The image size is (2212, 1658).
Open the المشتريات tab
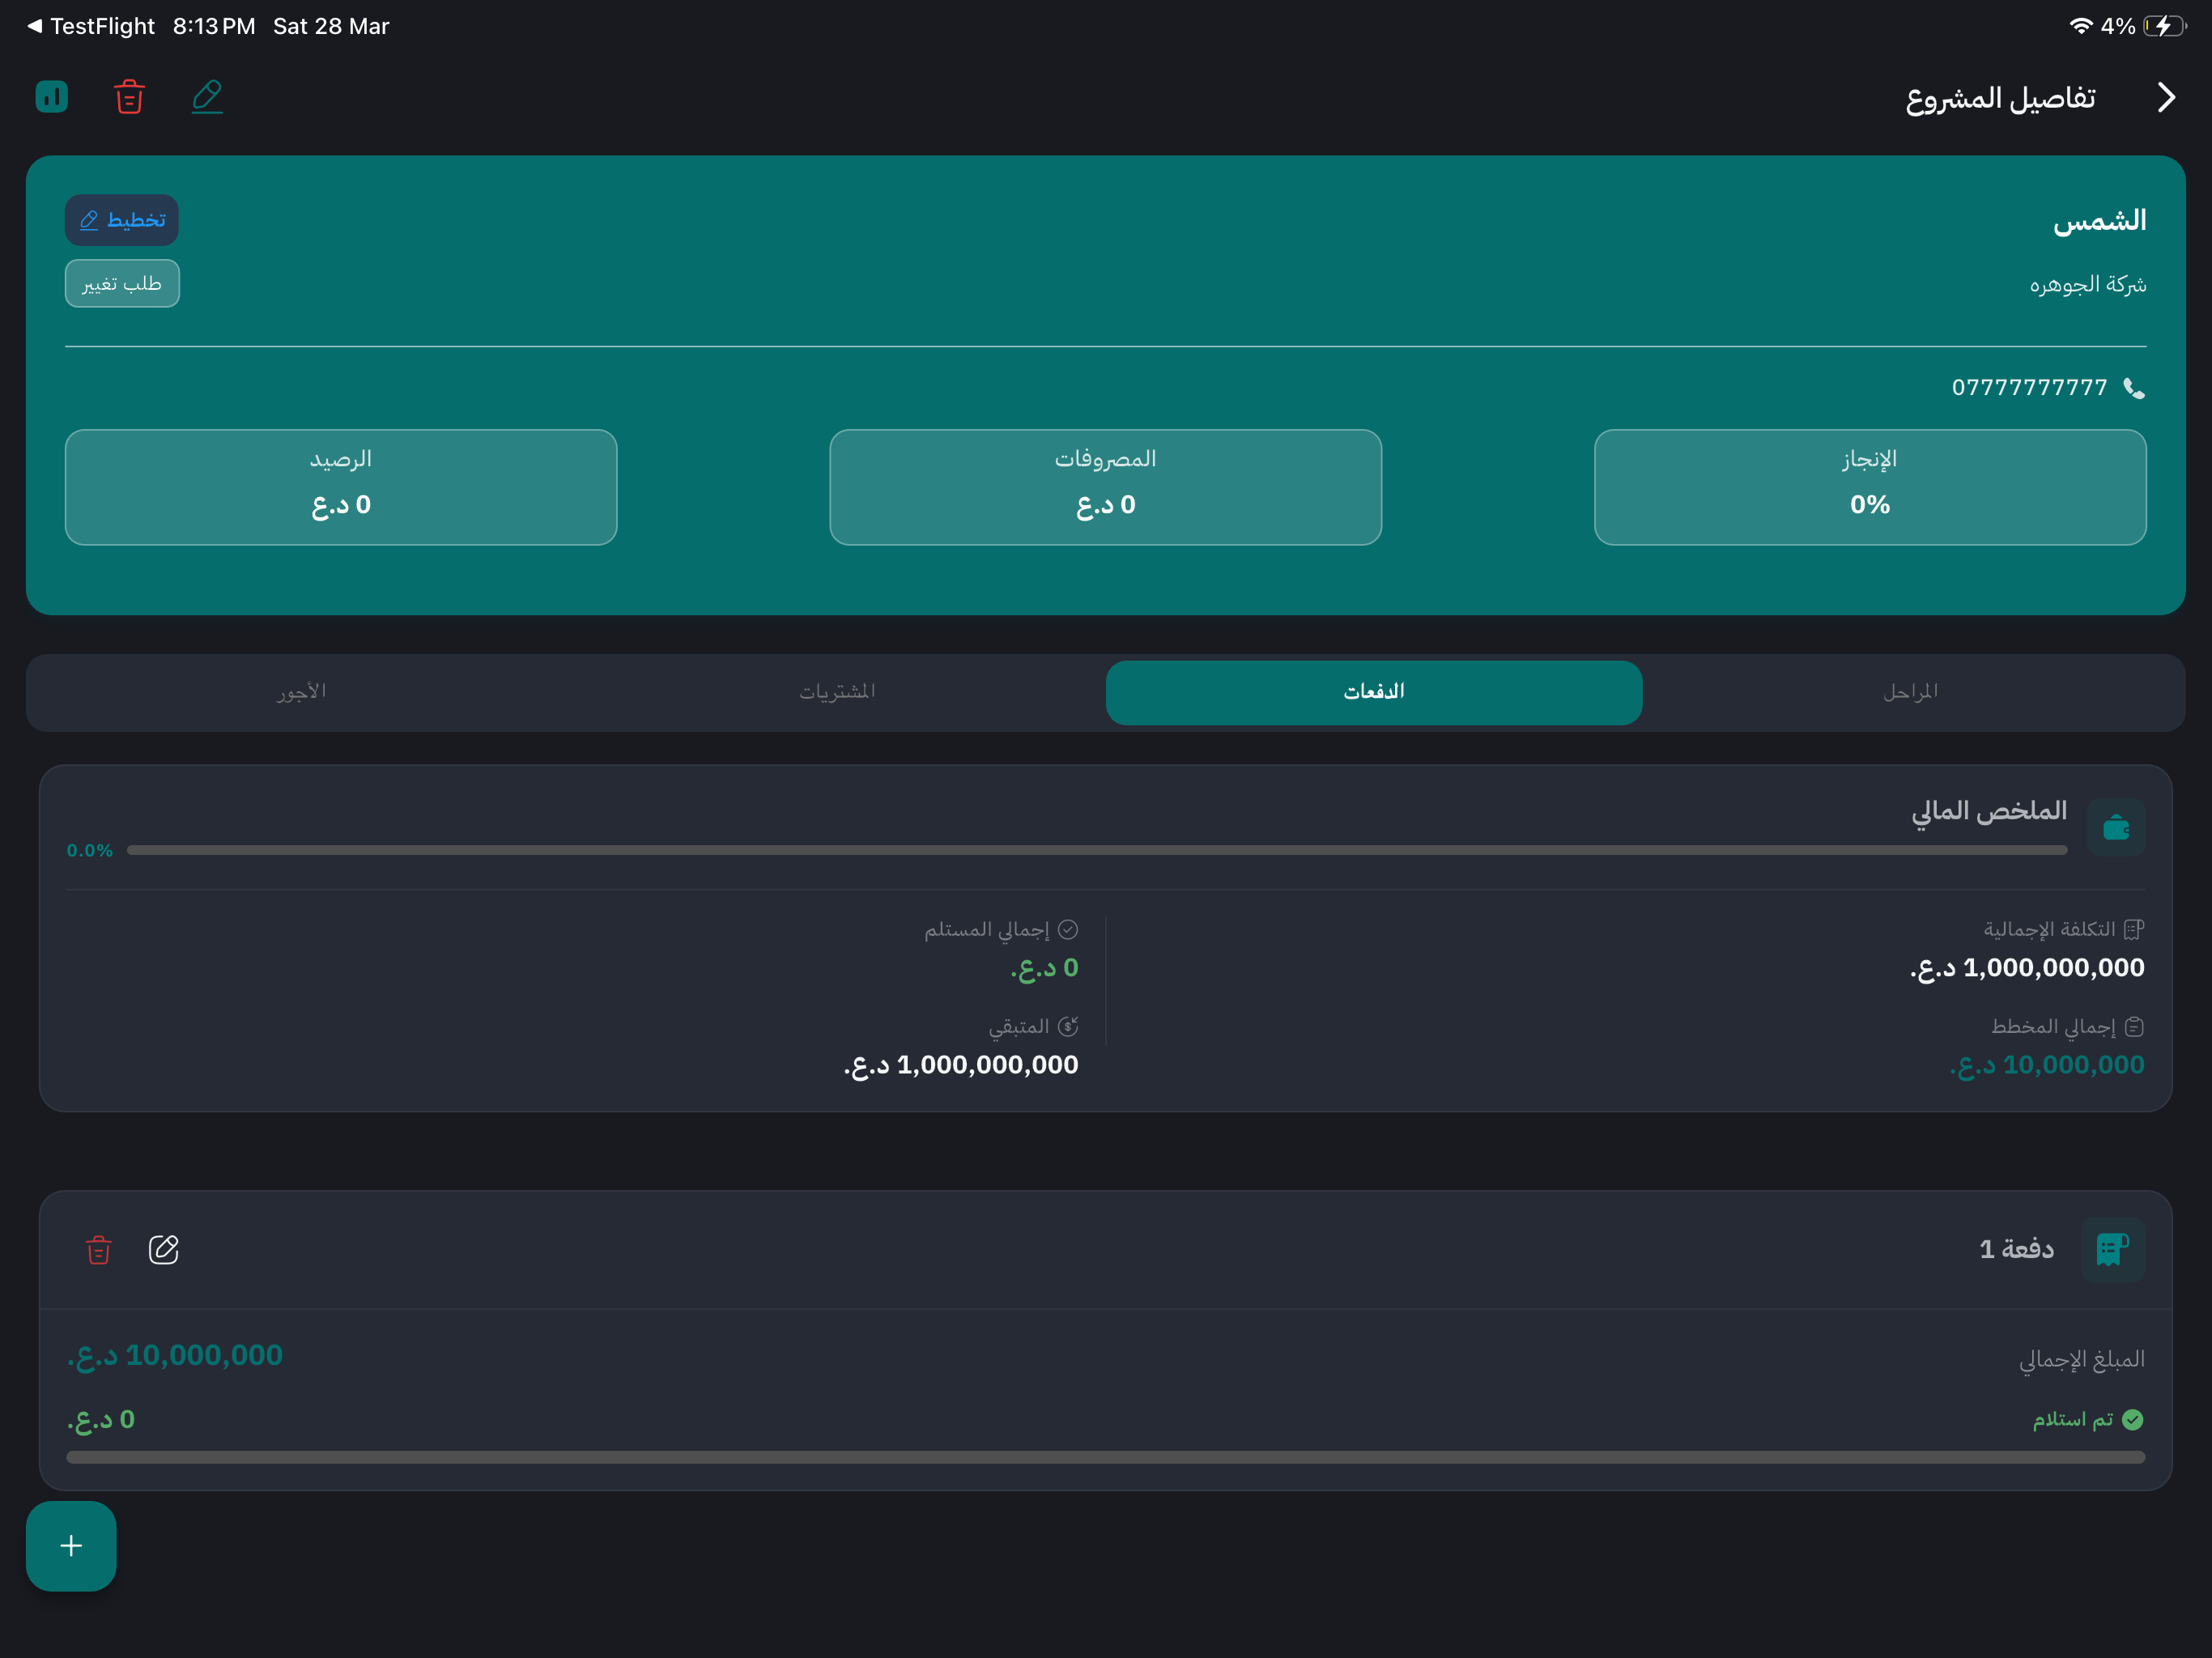(837, 692)
